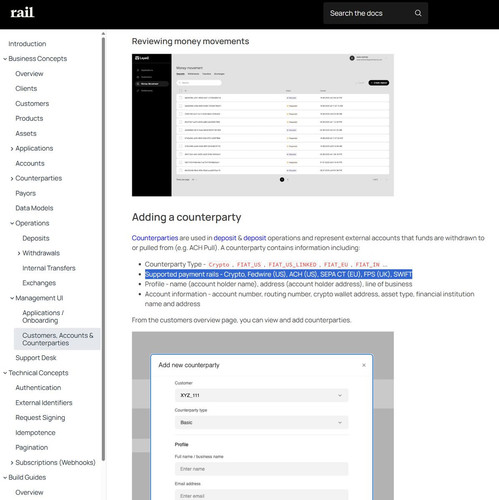Open the Idempotence page
Image resolution: width=499 pixels, height=500 pixels.
[x=35, y=433]
